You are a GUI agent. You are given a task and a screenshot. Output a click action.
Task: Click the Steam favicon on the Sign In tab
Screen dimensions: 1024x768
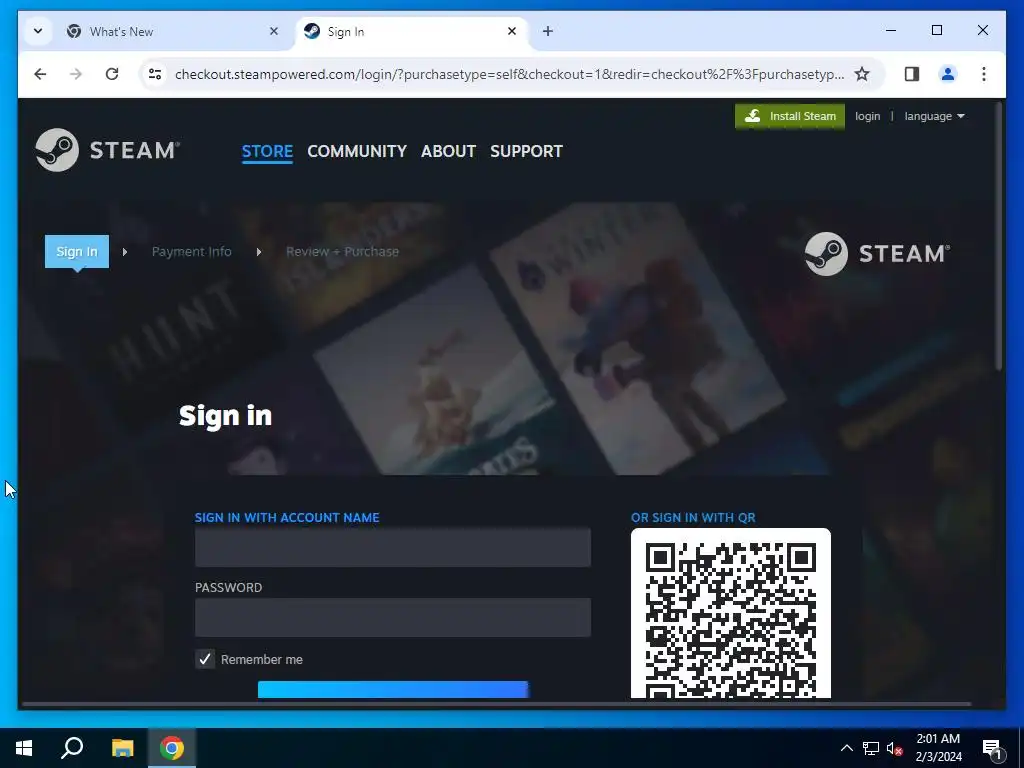[x=312, y=31]
